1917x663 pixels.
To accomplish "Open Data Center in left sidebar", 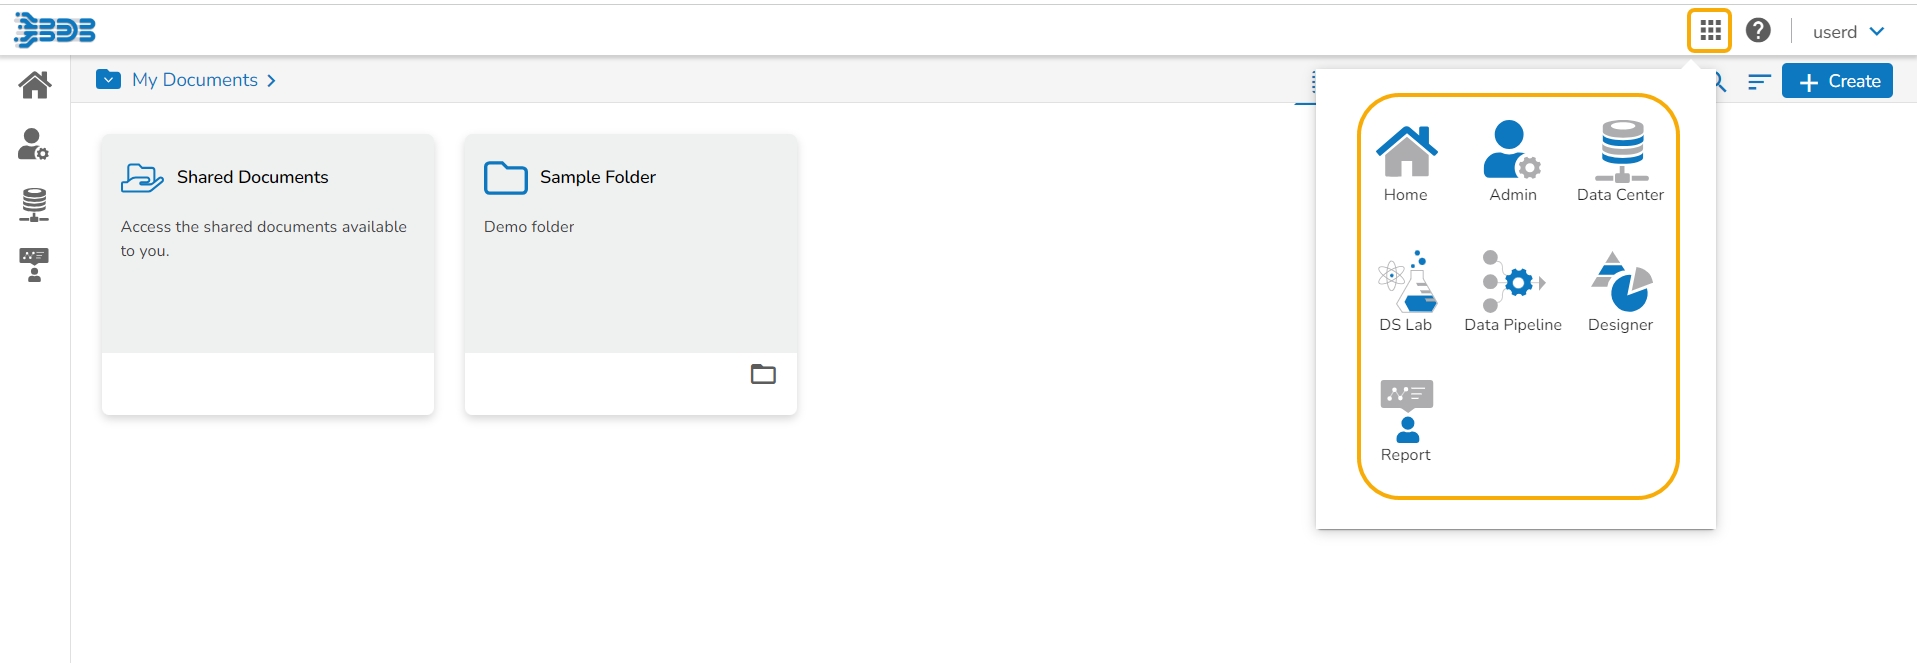I will (34, 205).
